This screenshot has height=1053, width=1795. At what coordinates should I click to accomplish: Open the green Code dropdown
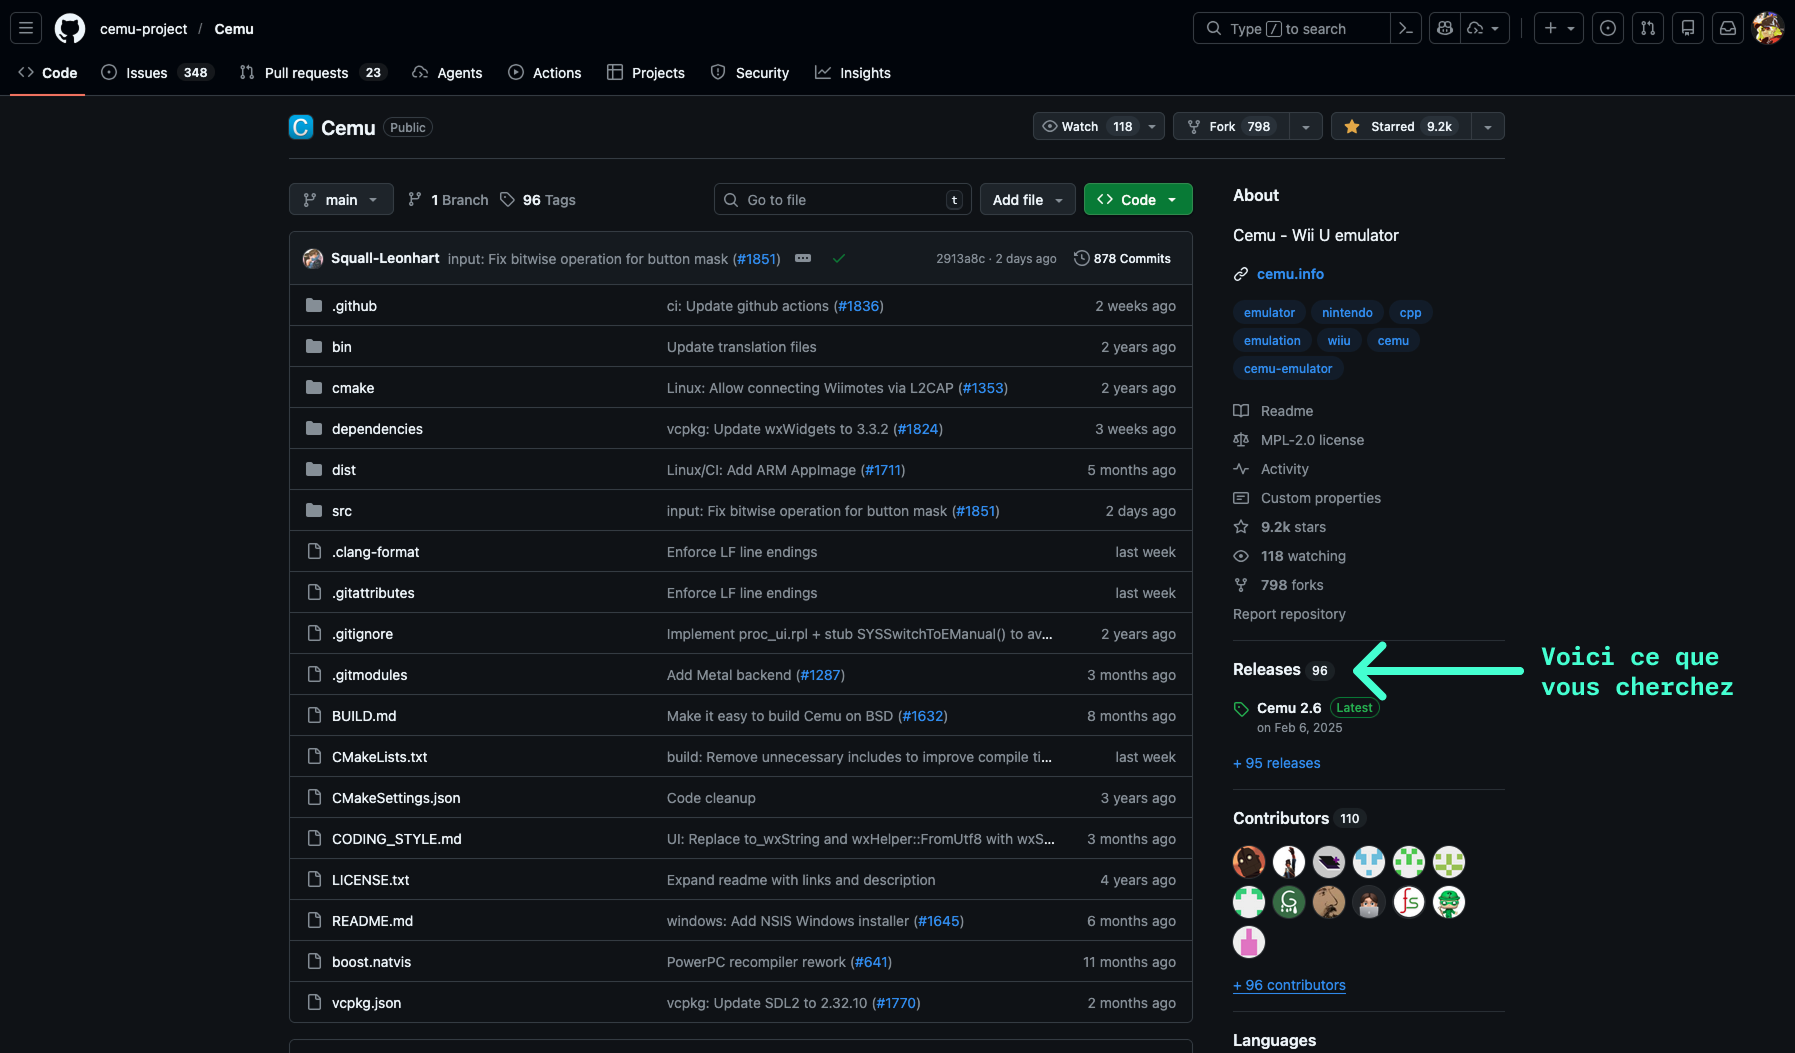pos(1137,199)
